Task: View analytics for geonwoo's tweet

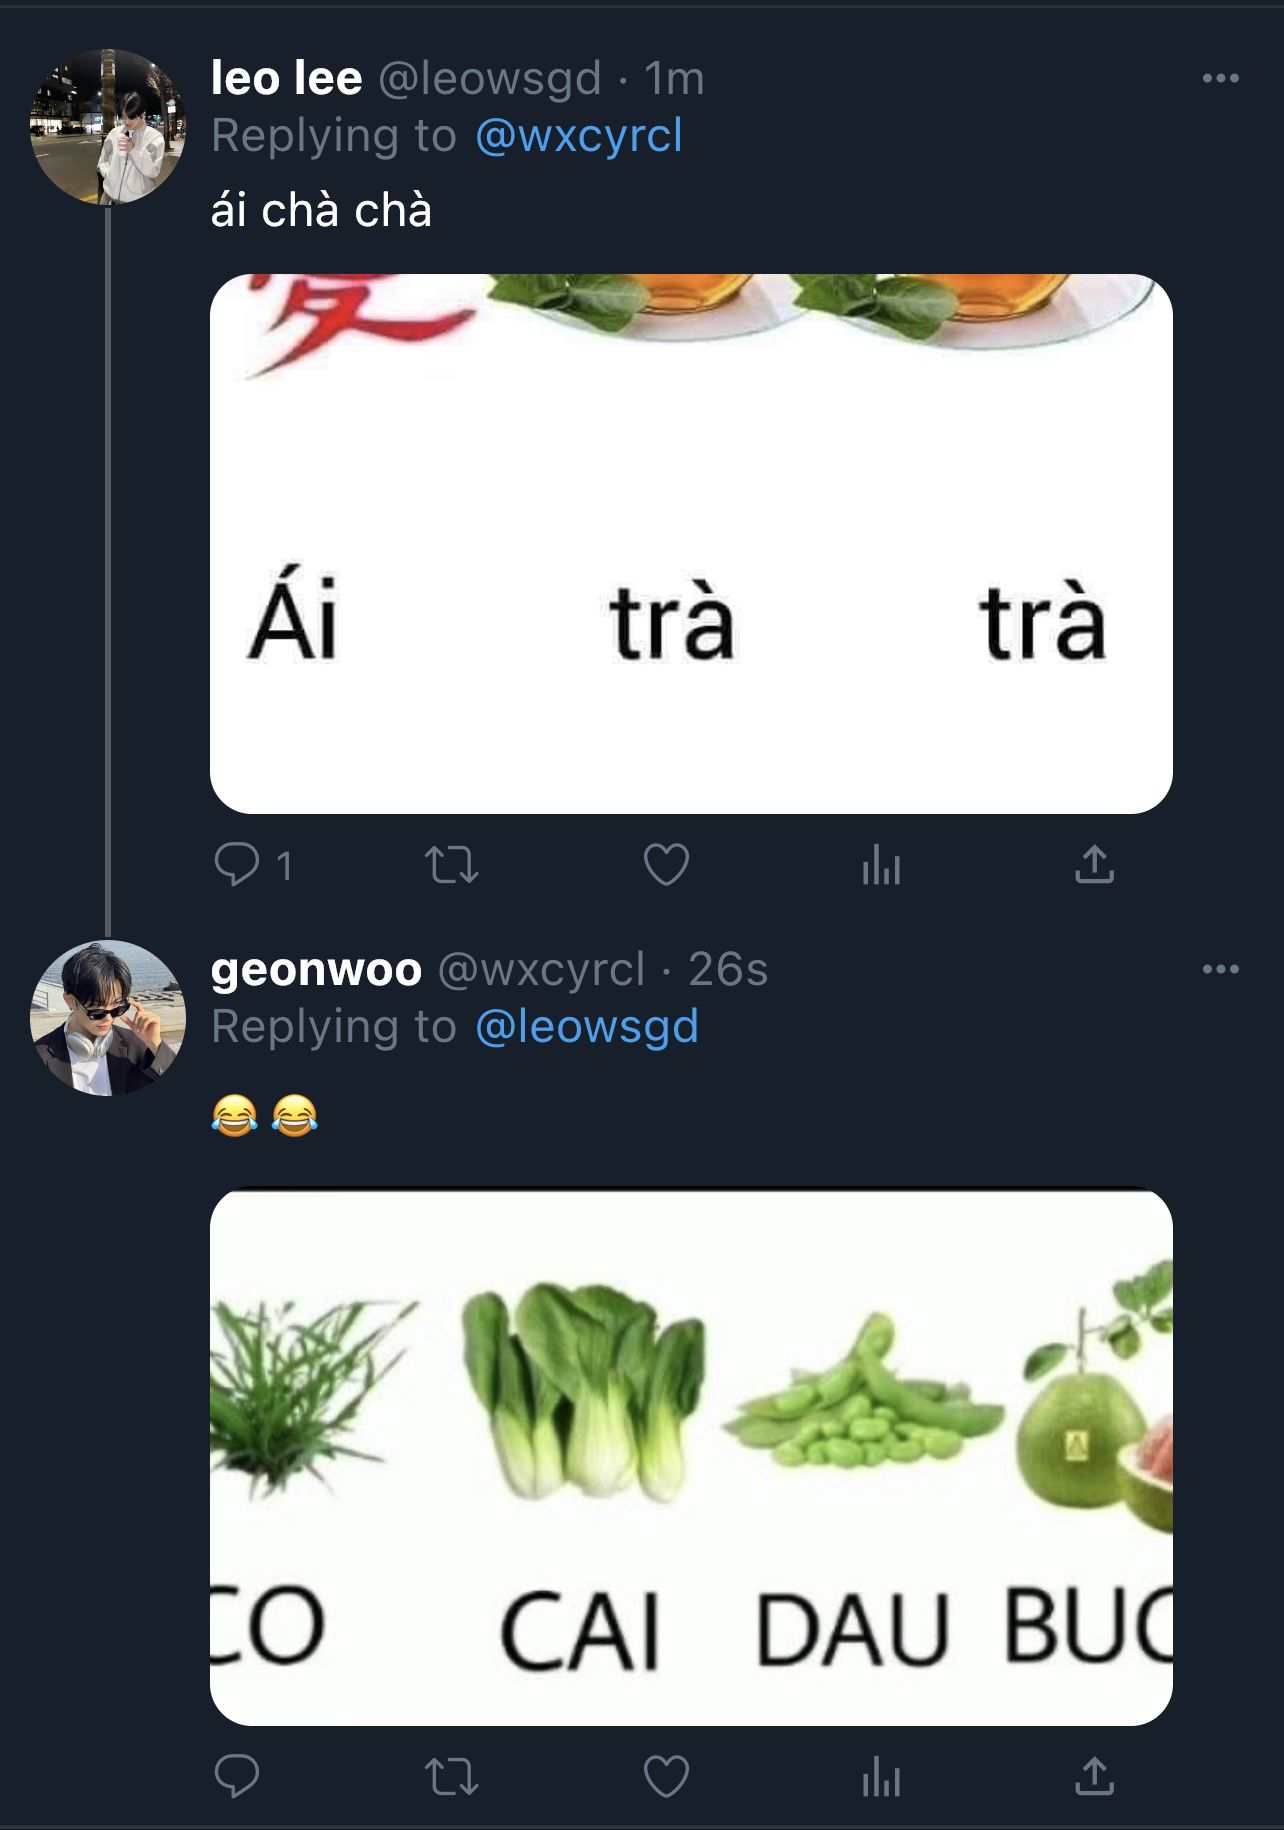Action: (x=881, y=1776)
